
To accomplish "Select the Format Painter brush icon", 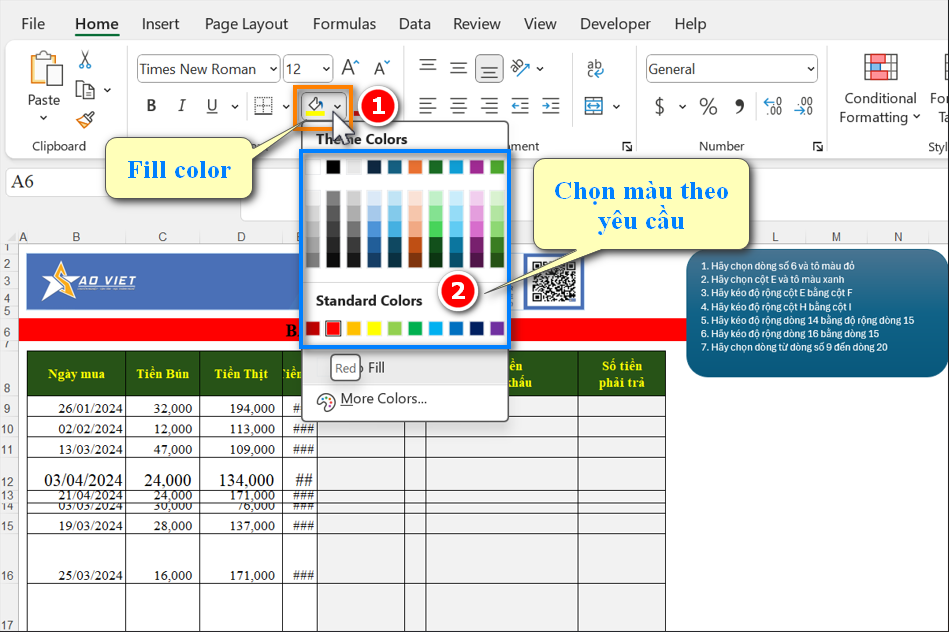I will (85, 120).
